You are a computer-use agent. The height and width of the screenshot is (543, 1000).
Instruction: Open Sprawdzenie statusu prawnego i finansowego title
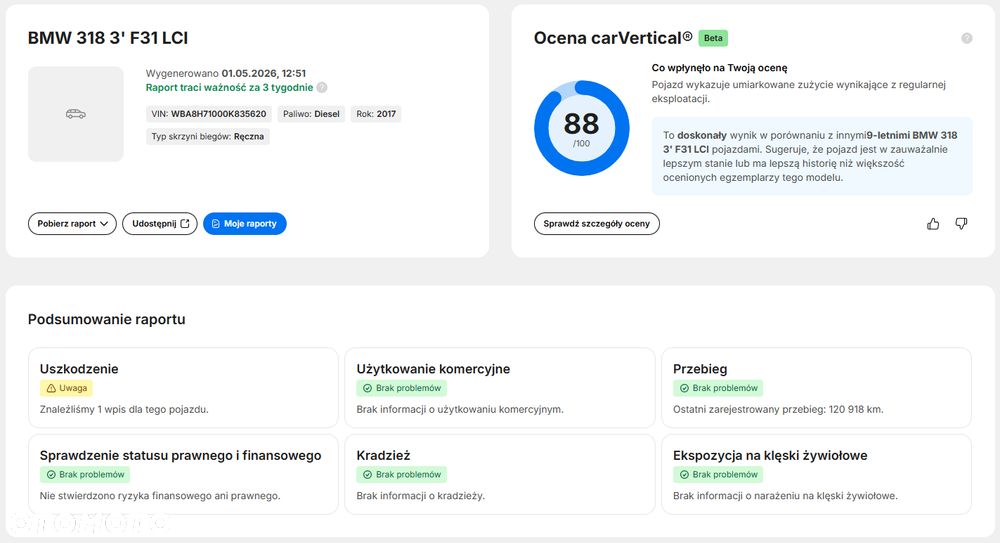click(180, 456)
